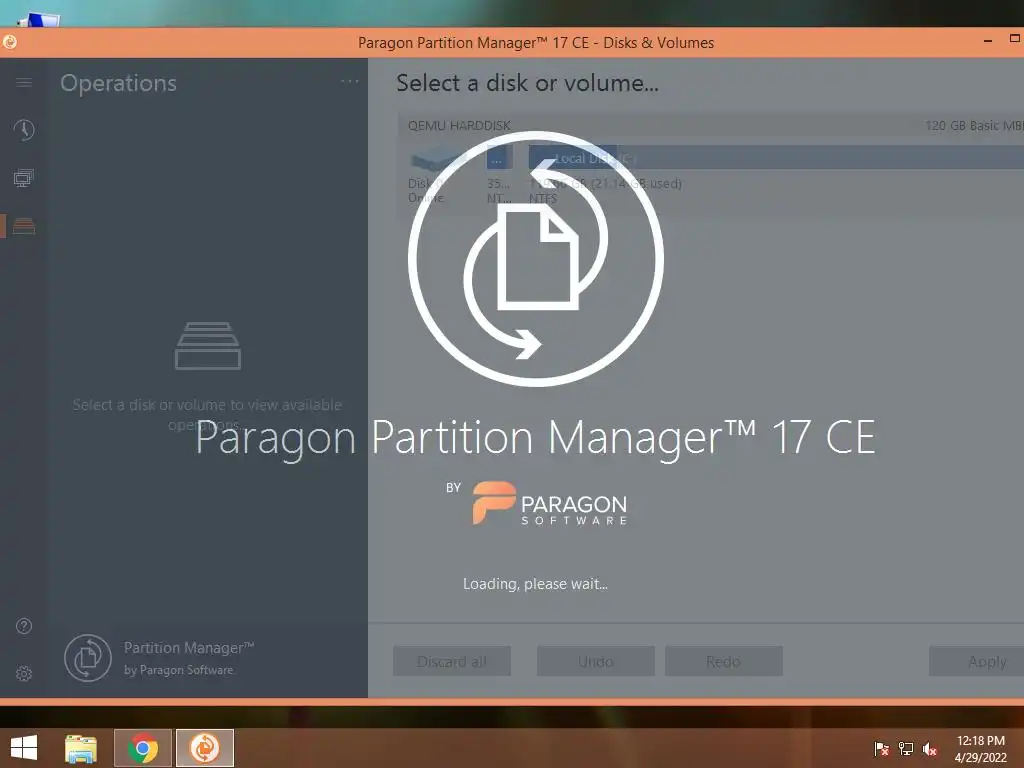Click the network tray icon
Image resolution: width=1024 pixels, height=768 pixels.
(906, 749)
